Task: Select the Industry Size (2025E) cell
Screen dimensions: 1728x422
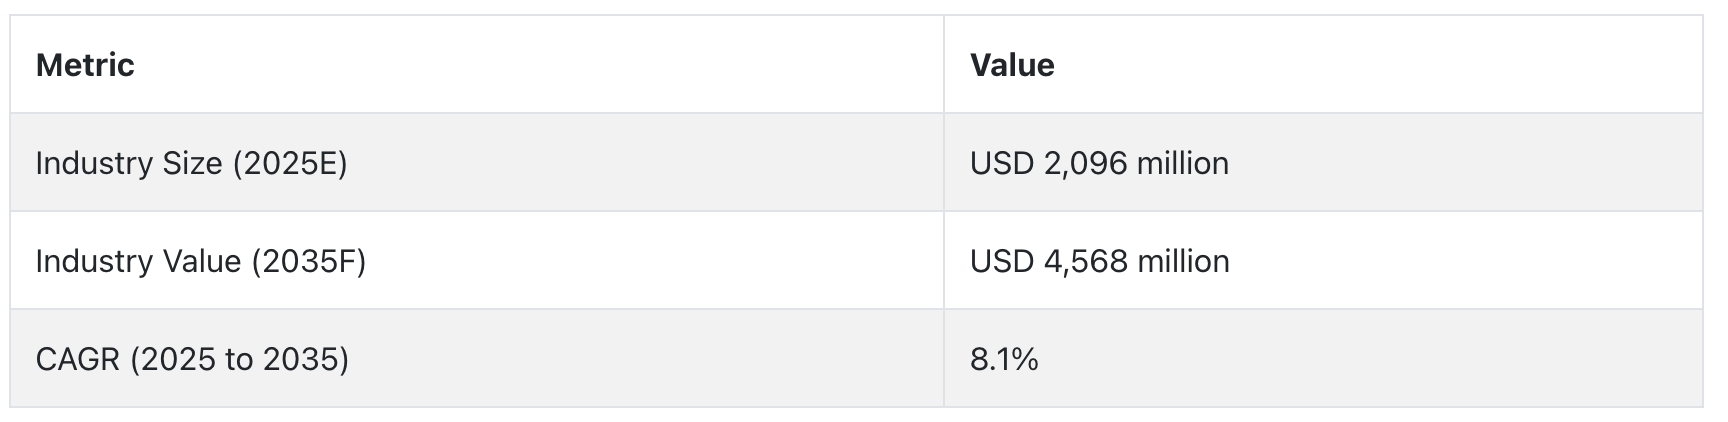Action: (477, 162)
